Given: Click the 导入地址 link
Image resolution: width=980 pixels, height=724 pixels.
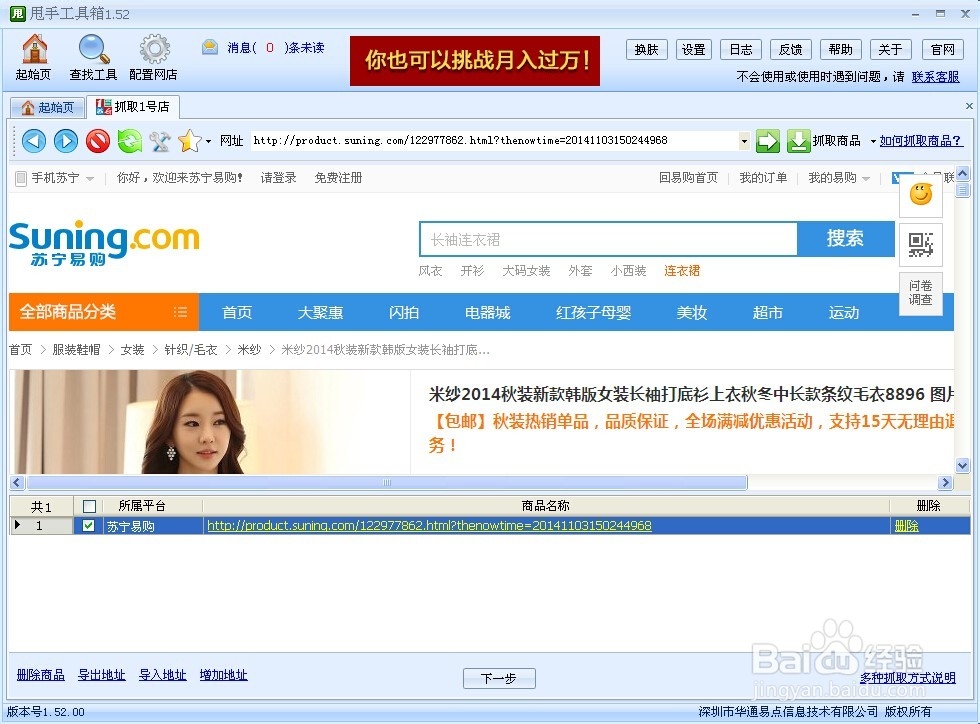Looking at the screenshot, I should (x=162, y=675).
